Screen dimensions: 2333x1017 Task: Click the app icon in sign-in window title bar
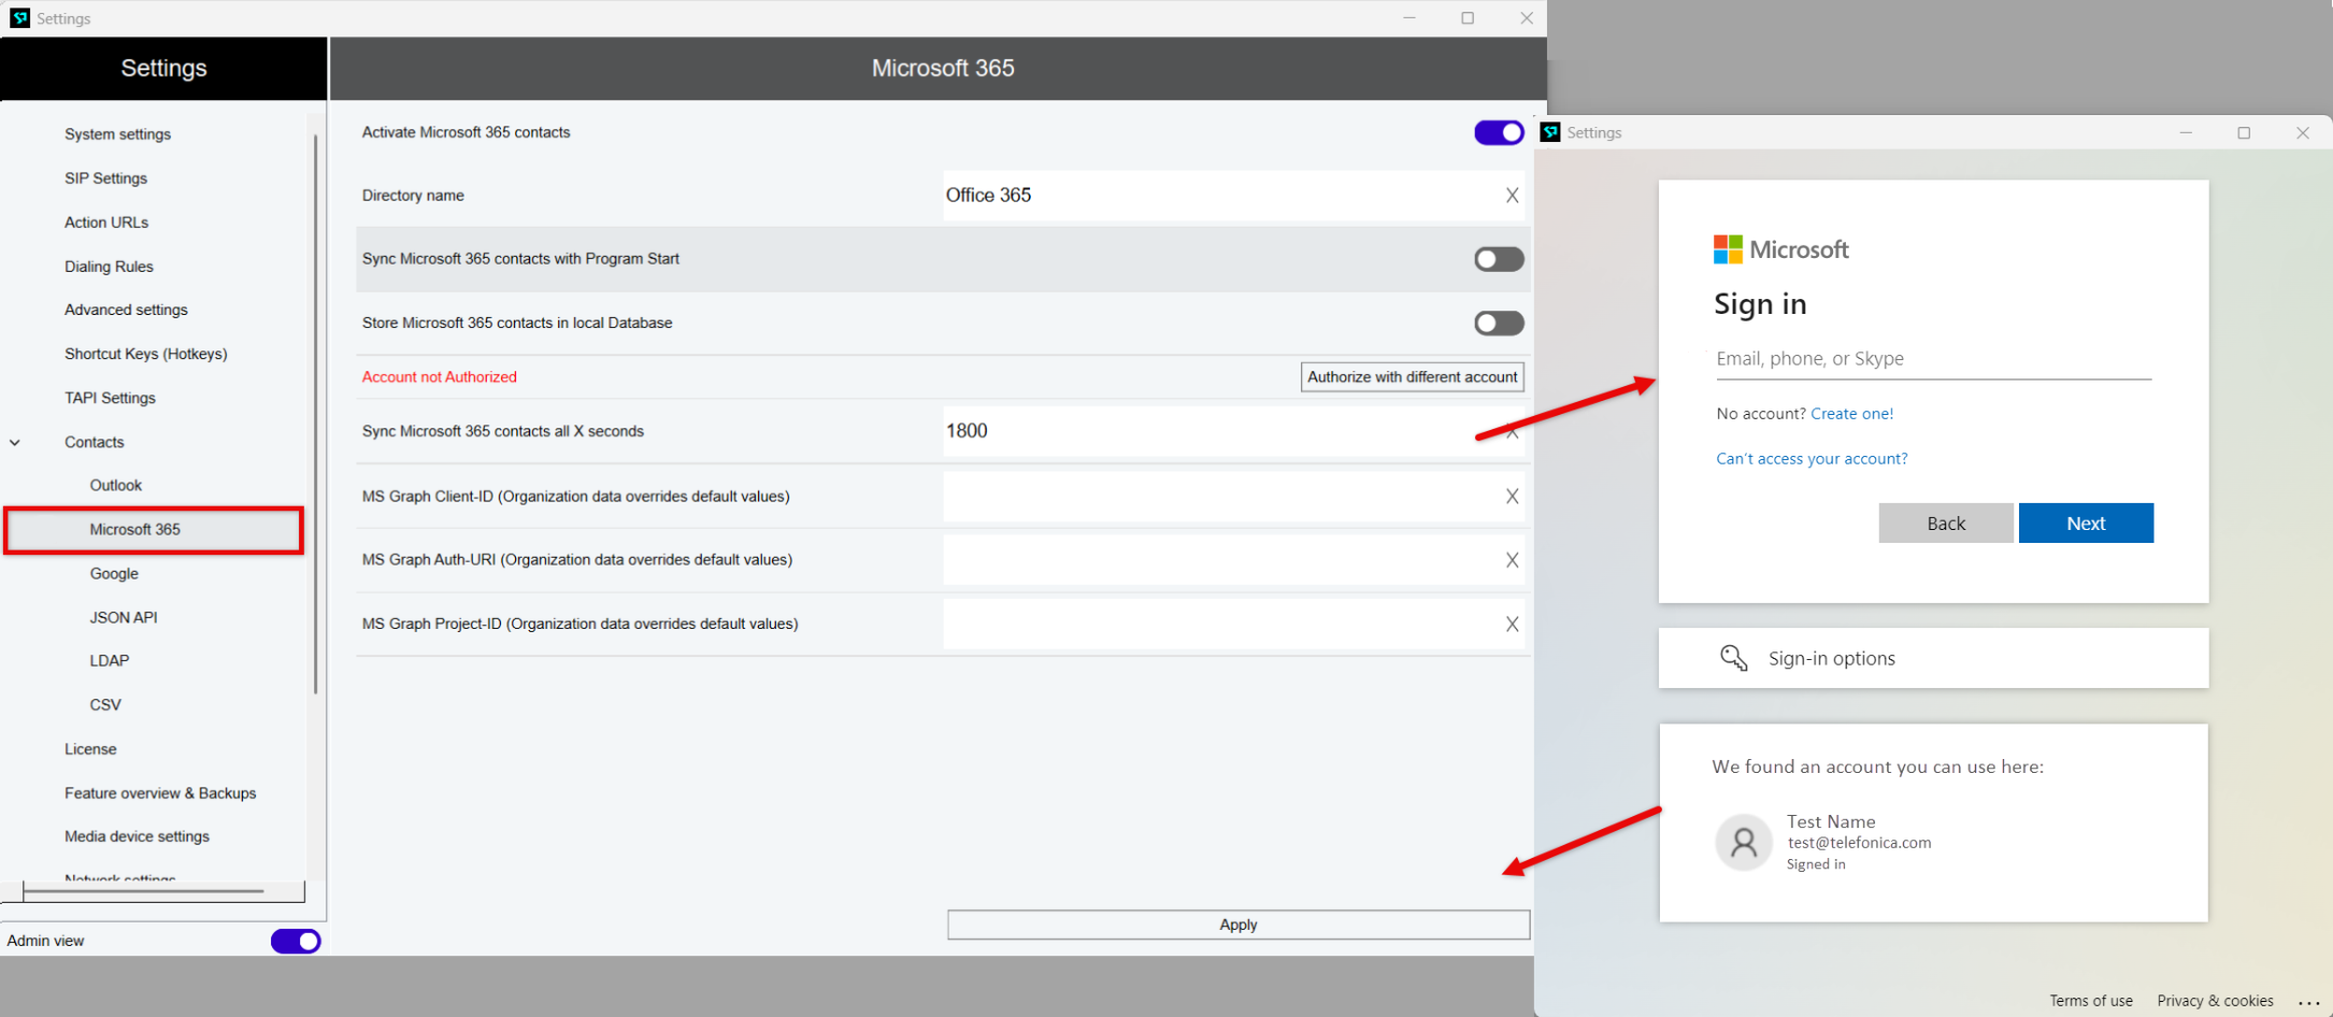(1550, 132)
